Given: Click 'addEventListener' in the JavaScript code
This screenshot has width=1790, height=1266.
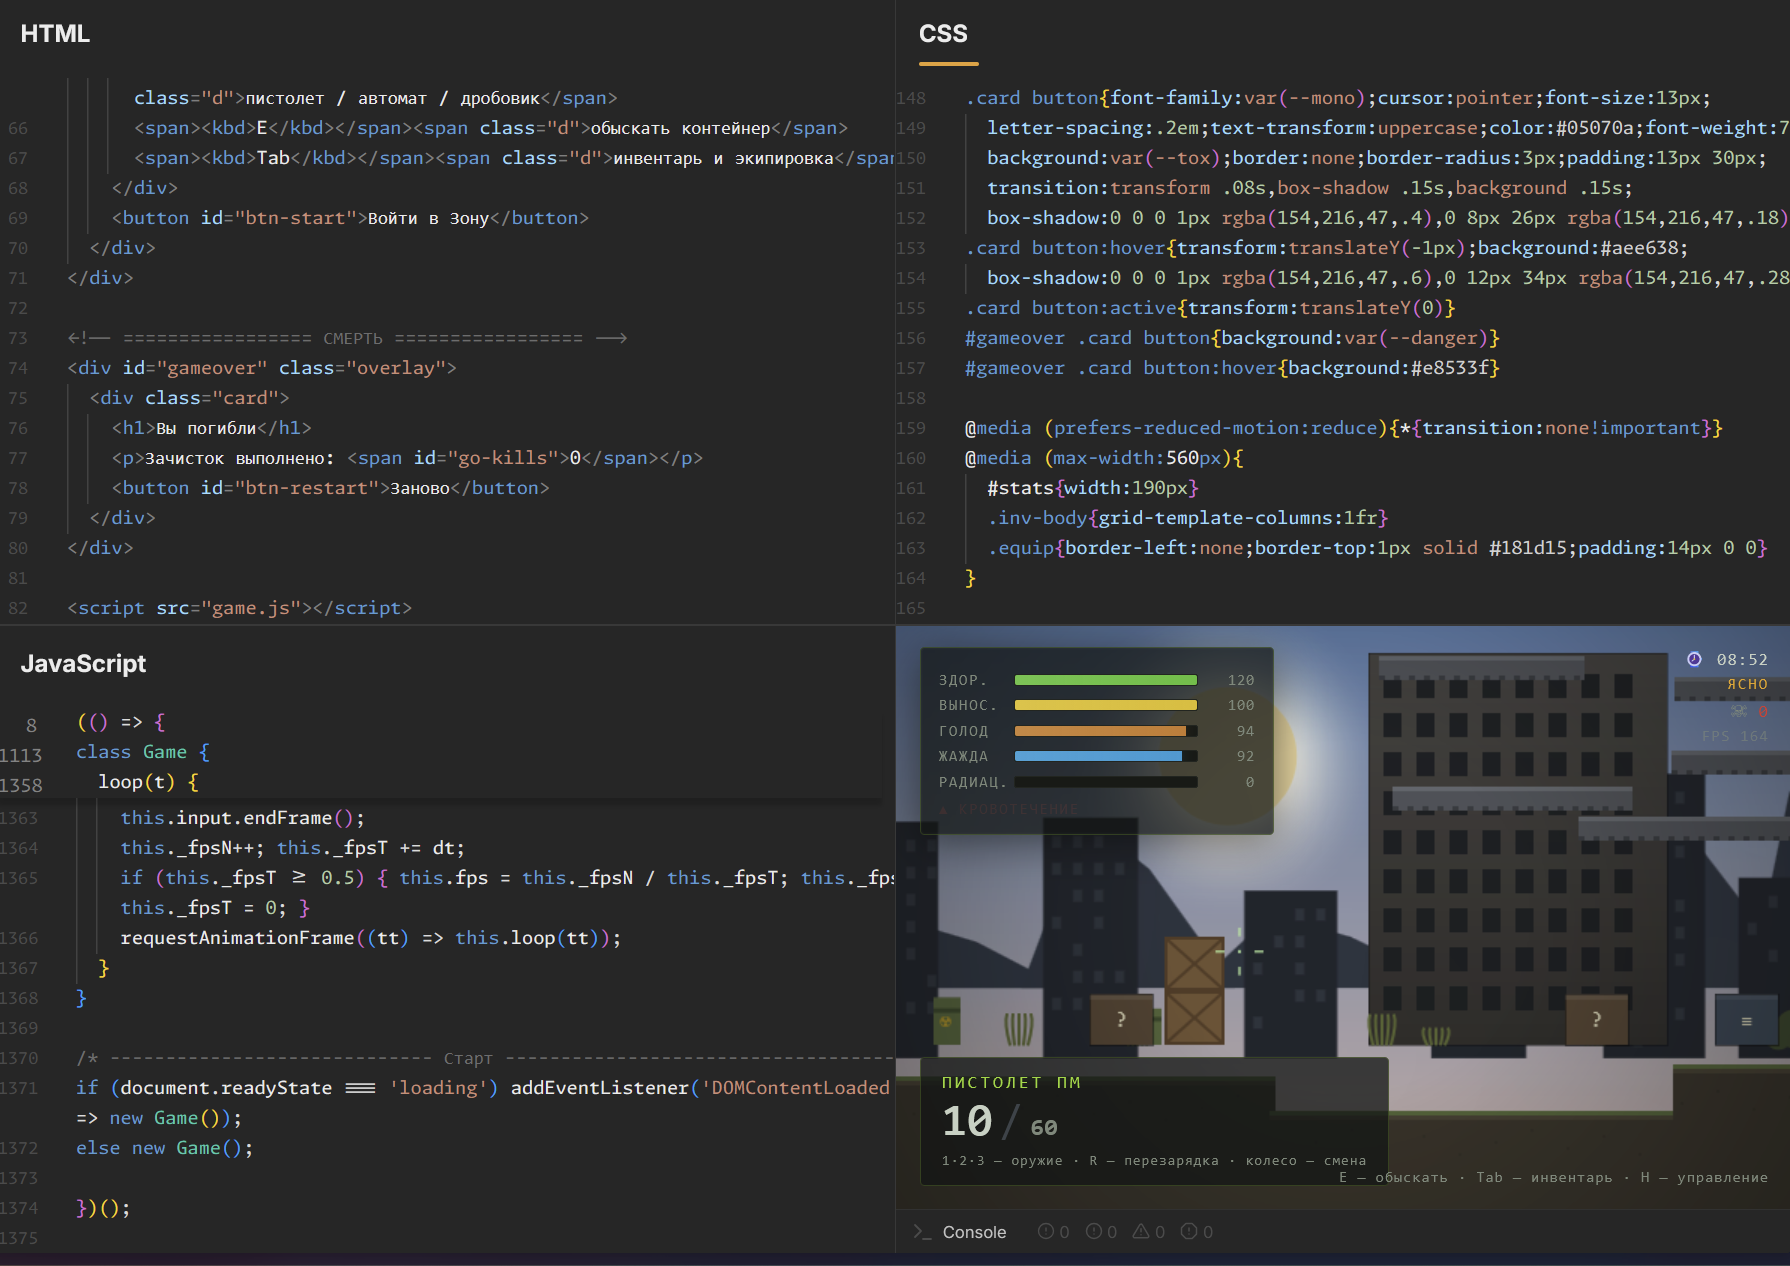Looking at the screenshot, I should coord(600,1088).
